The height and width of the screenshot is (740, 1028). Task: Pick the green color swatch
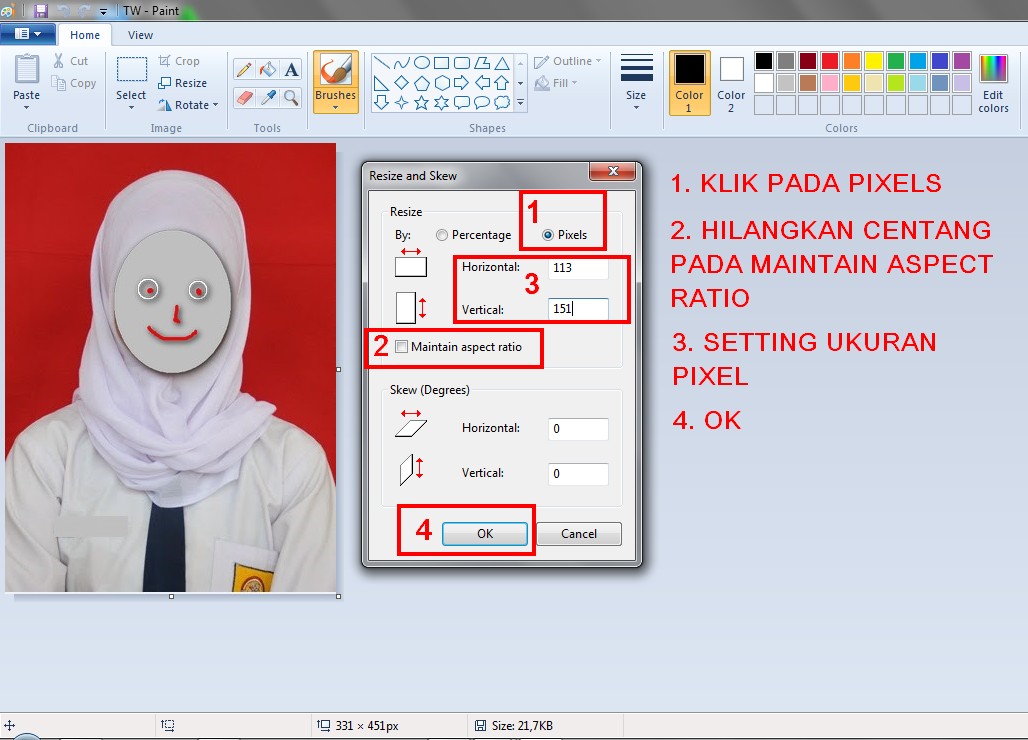click(x=896, y=61)
